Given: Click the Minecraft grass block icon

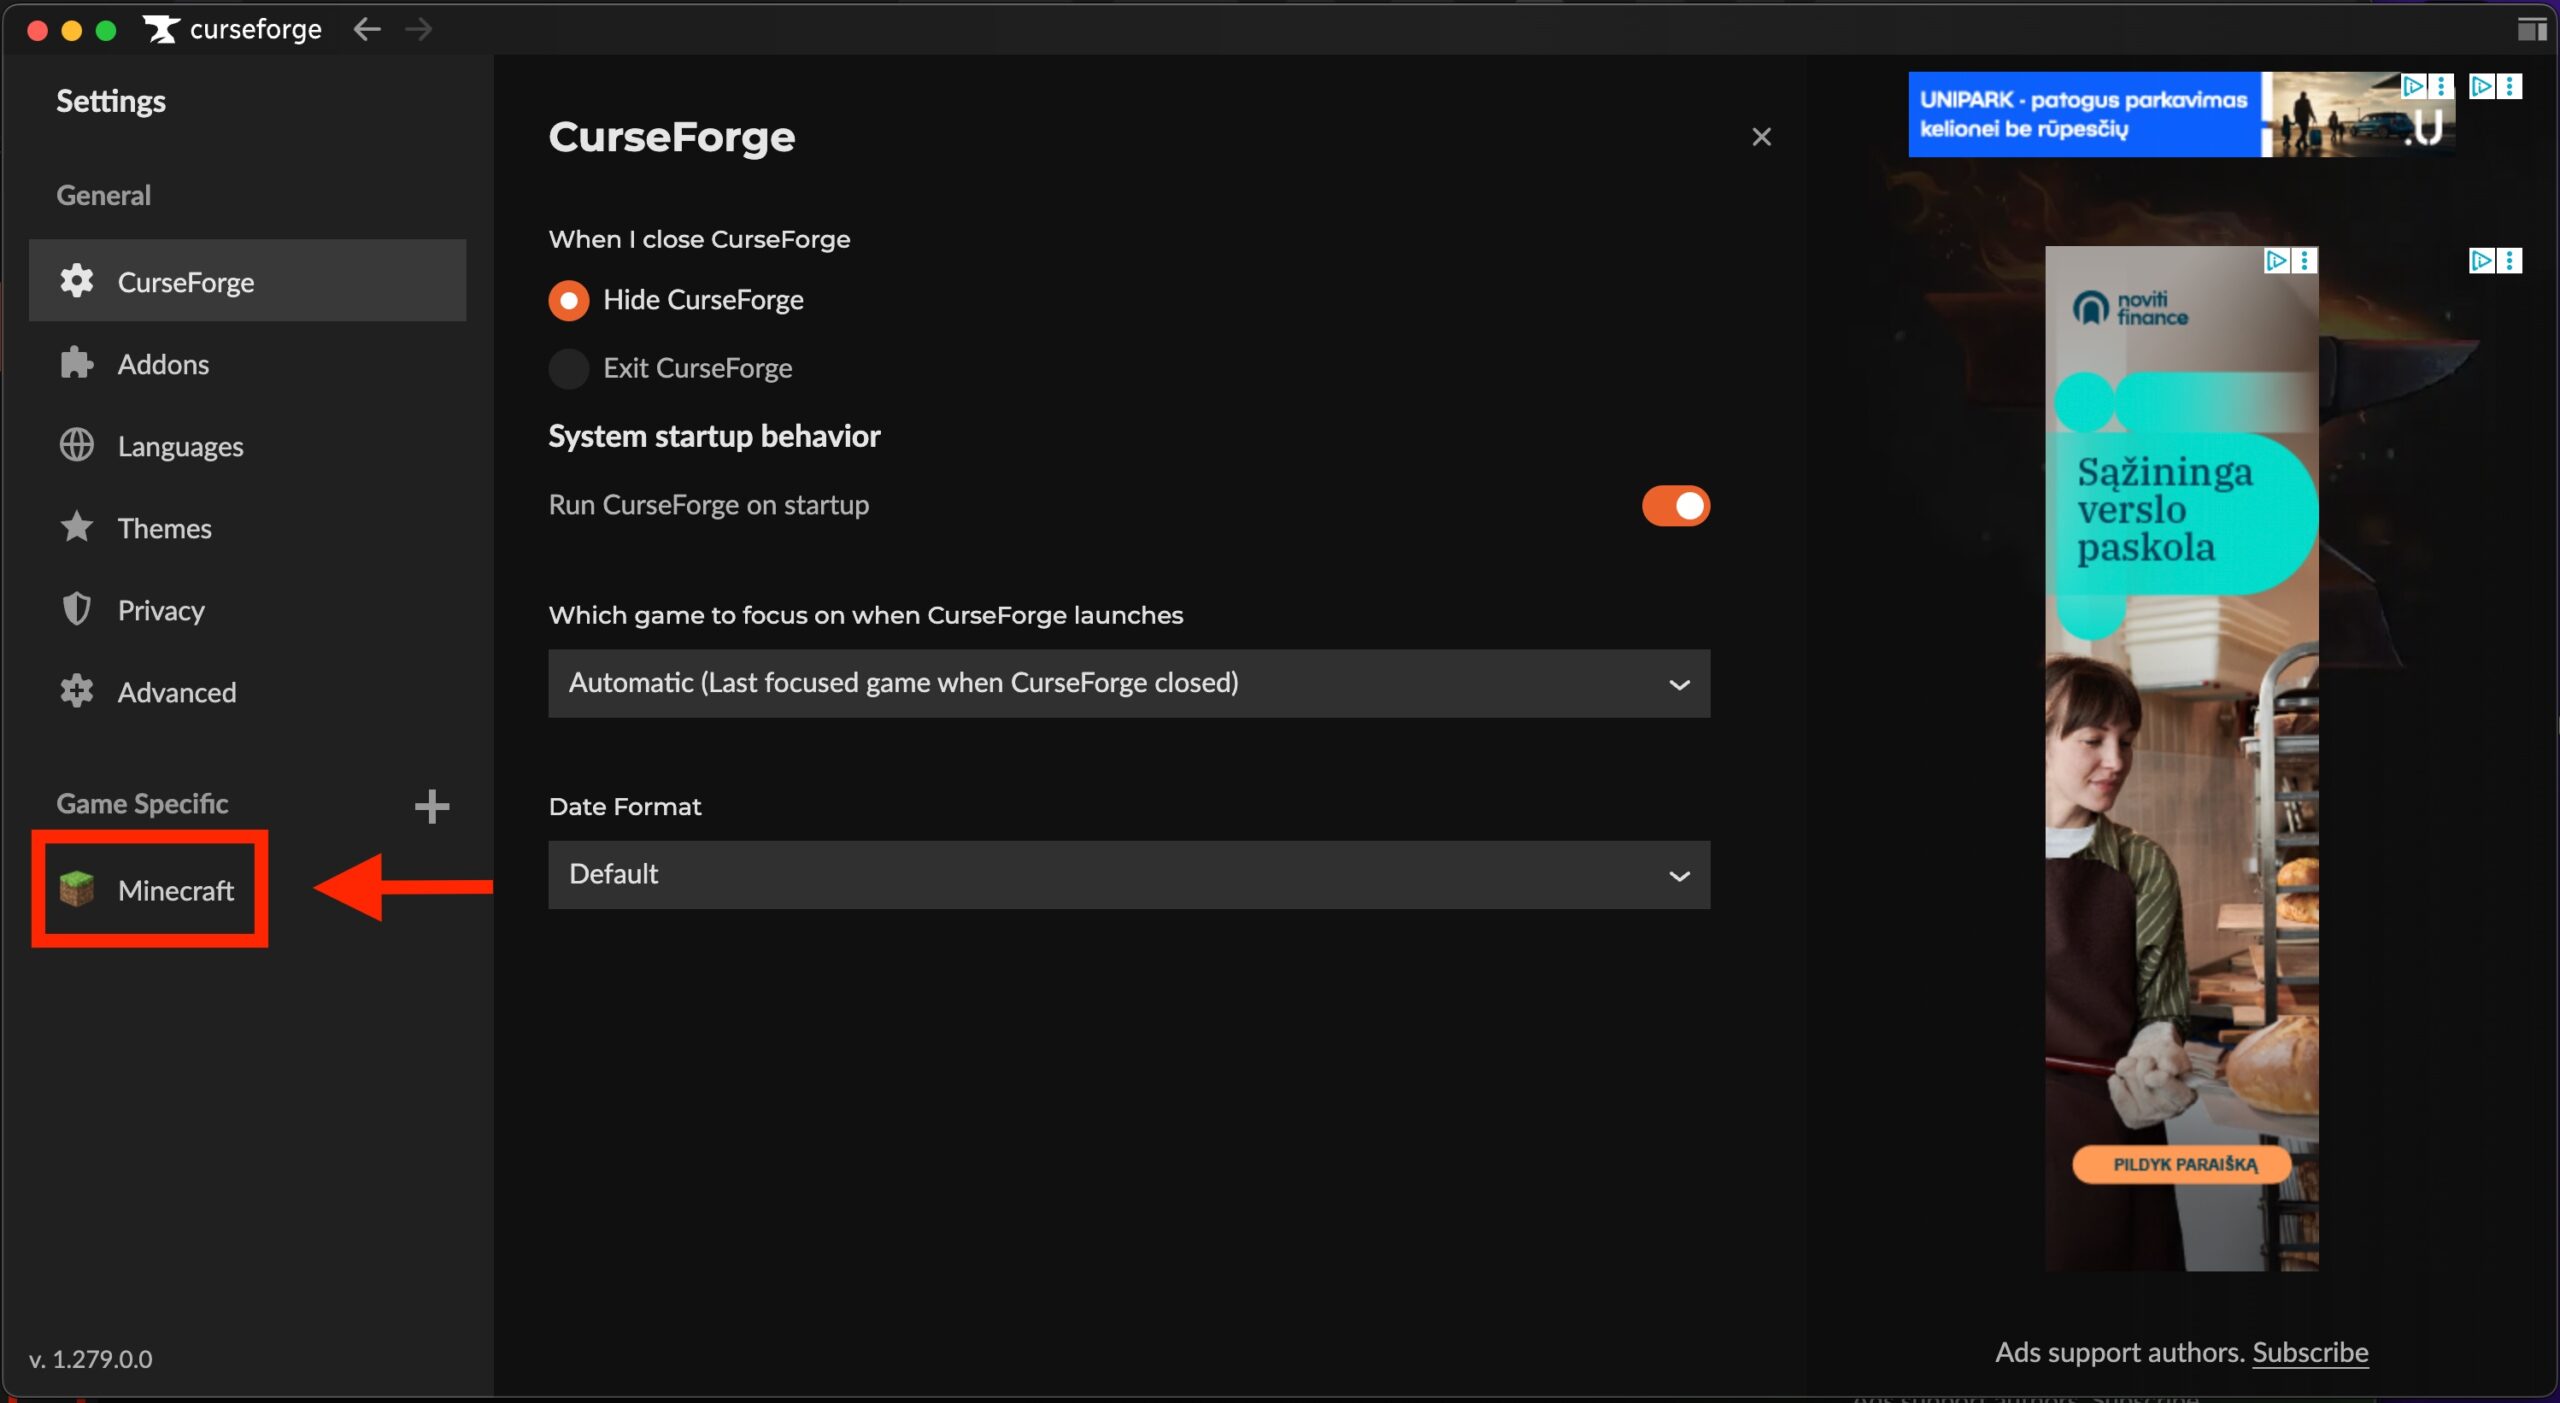Looking at the screenshot, I should (x=77, y=889).
